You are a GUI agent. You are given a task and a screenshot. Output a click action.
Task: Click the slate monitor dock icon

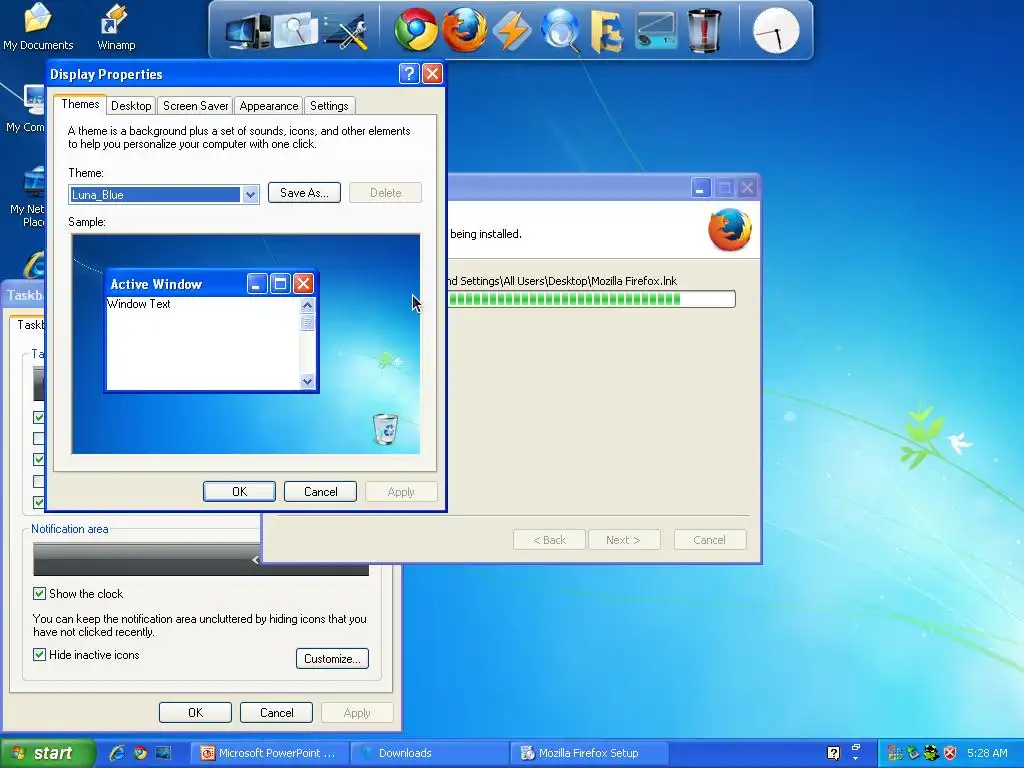pyautogui.click(x=656, y=31)
